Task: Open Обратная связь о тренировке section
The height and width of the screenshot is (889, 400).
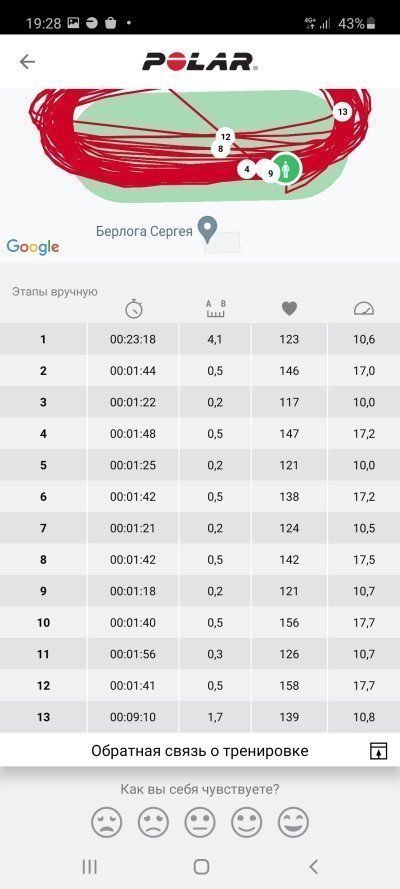Action: pyautogui.click(x=200, y=751)
